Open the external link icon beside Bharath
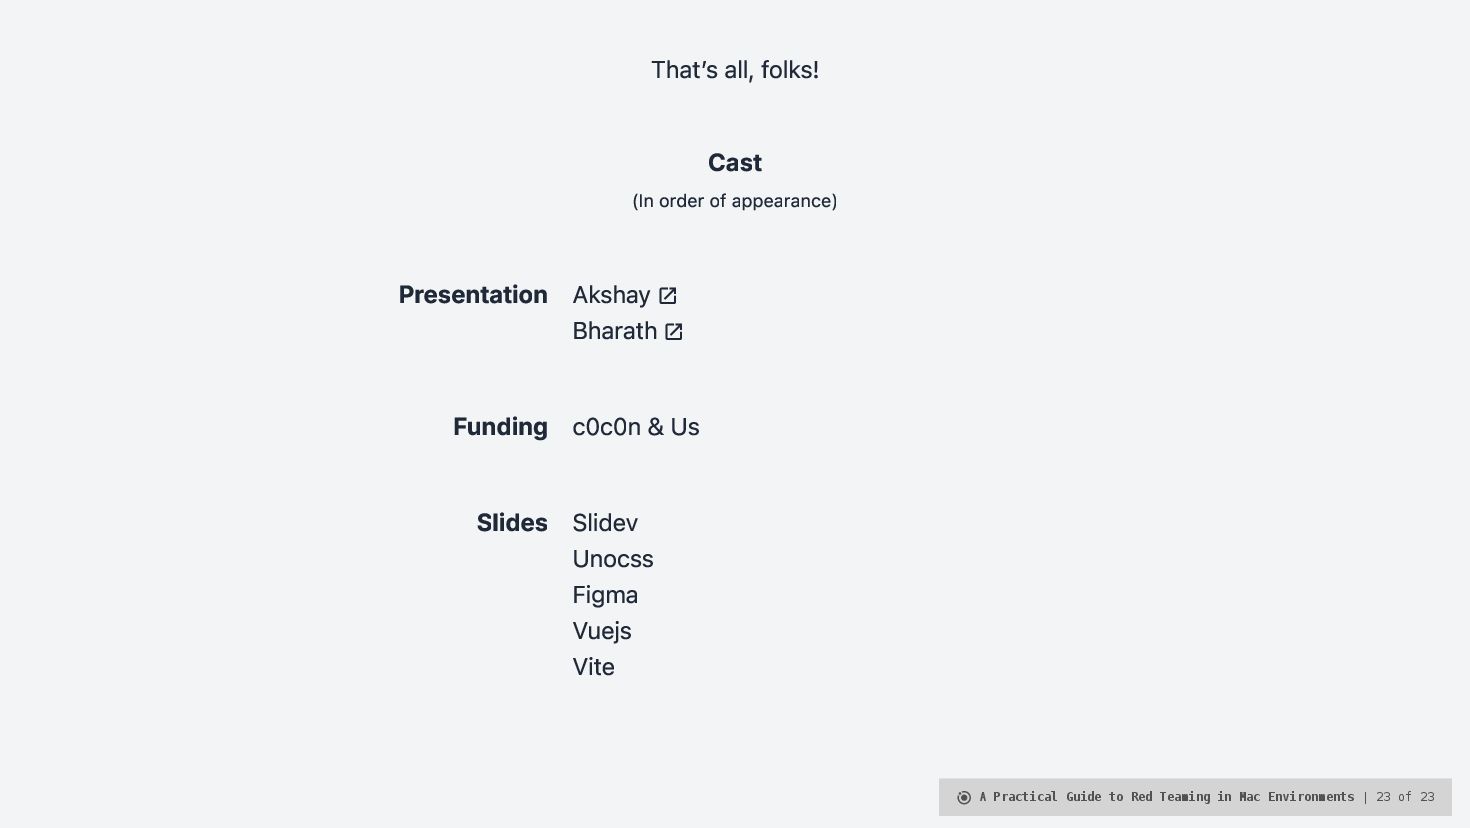The width and height of the screenshot is (1470, 828). tap(674, 332)
